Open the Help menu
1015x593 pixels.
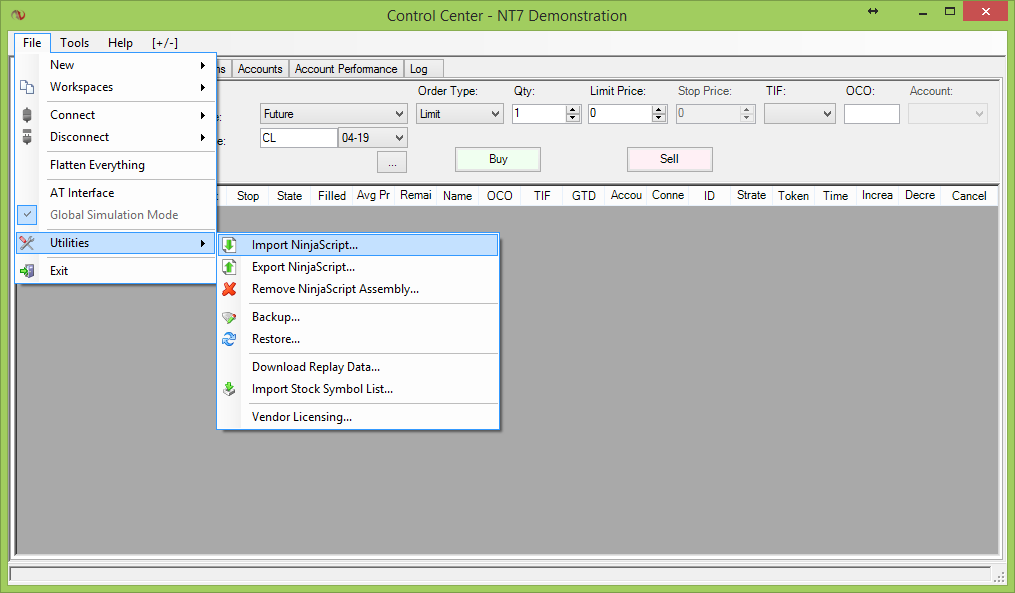tap(120, 43)
